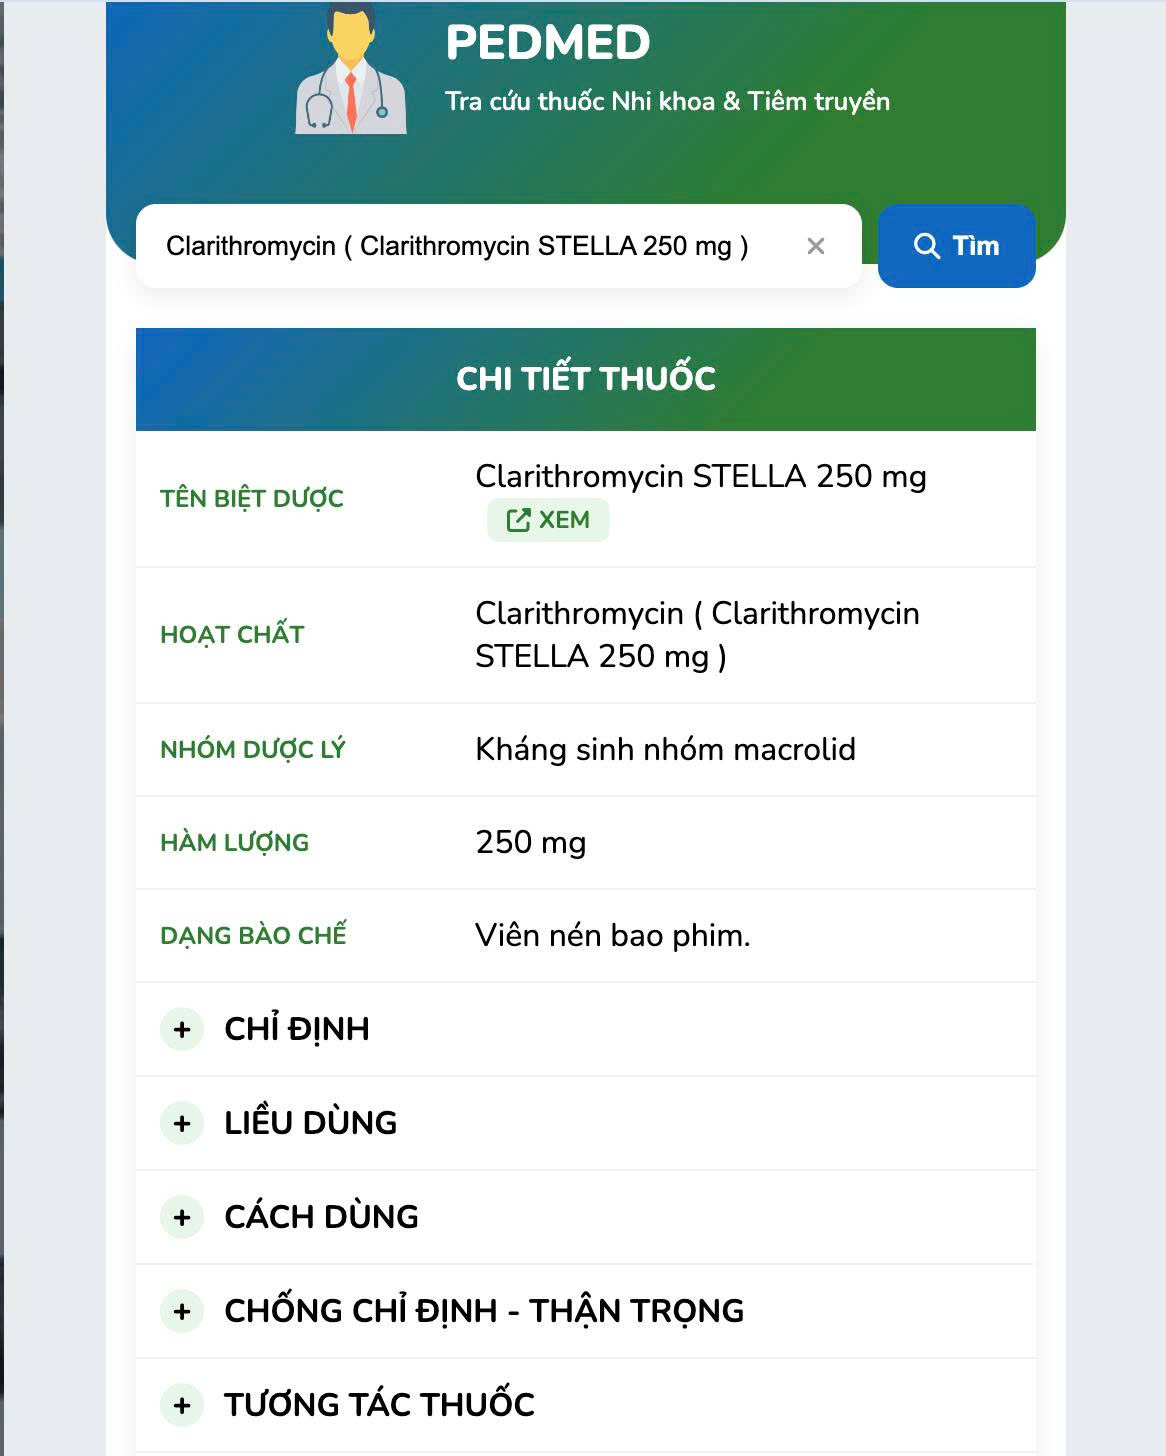Open the XEM external link badge

548,520
